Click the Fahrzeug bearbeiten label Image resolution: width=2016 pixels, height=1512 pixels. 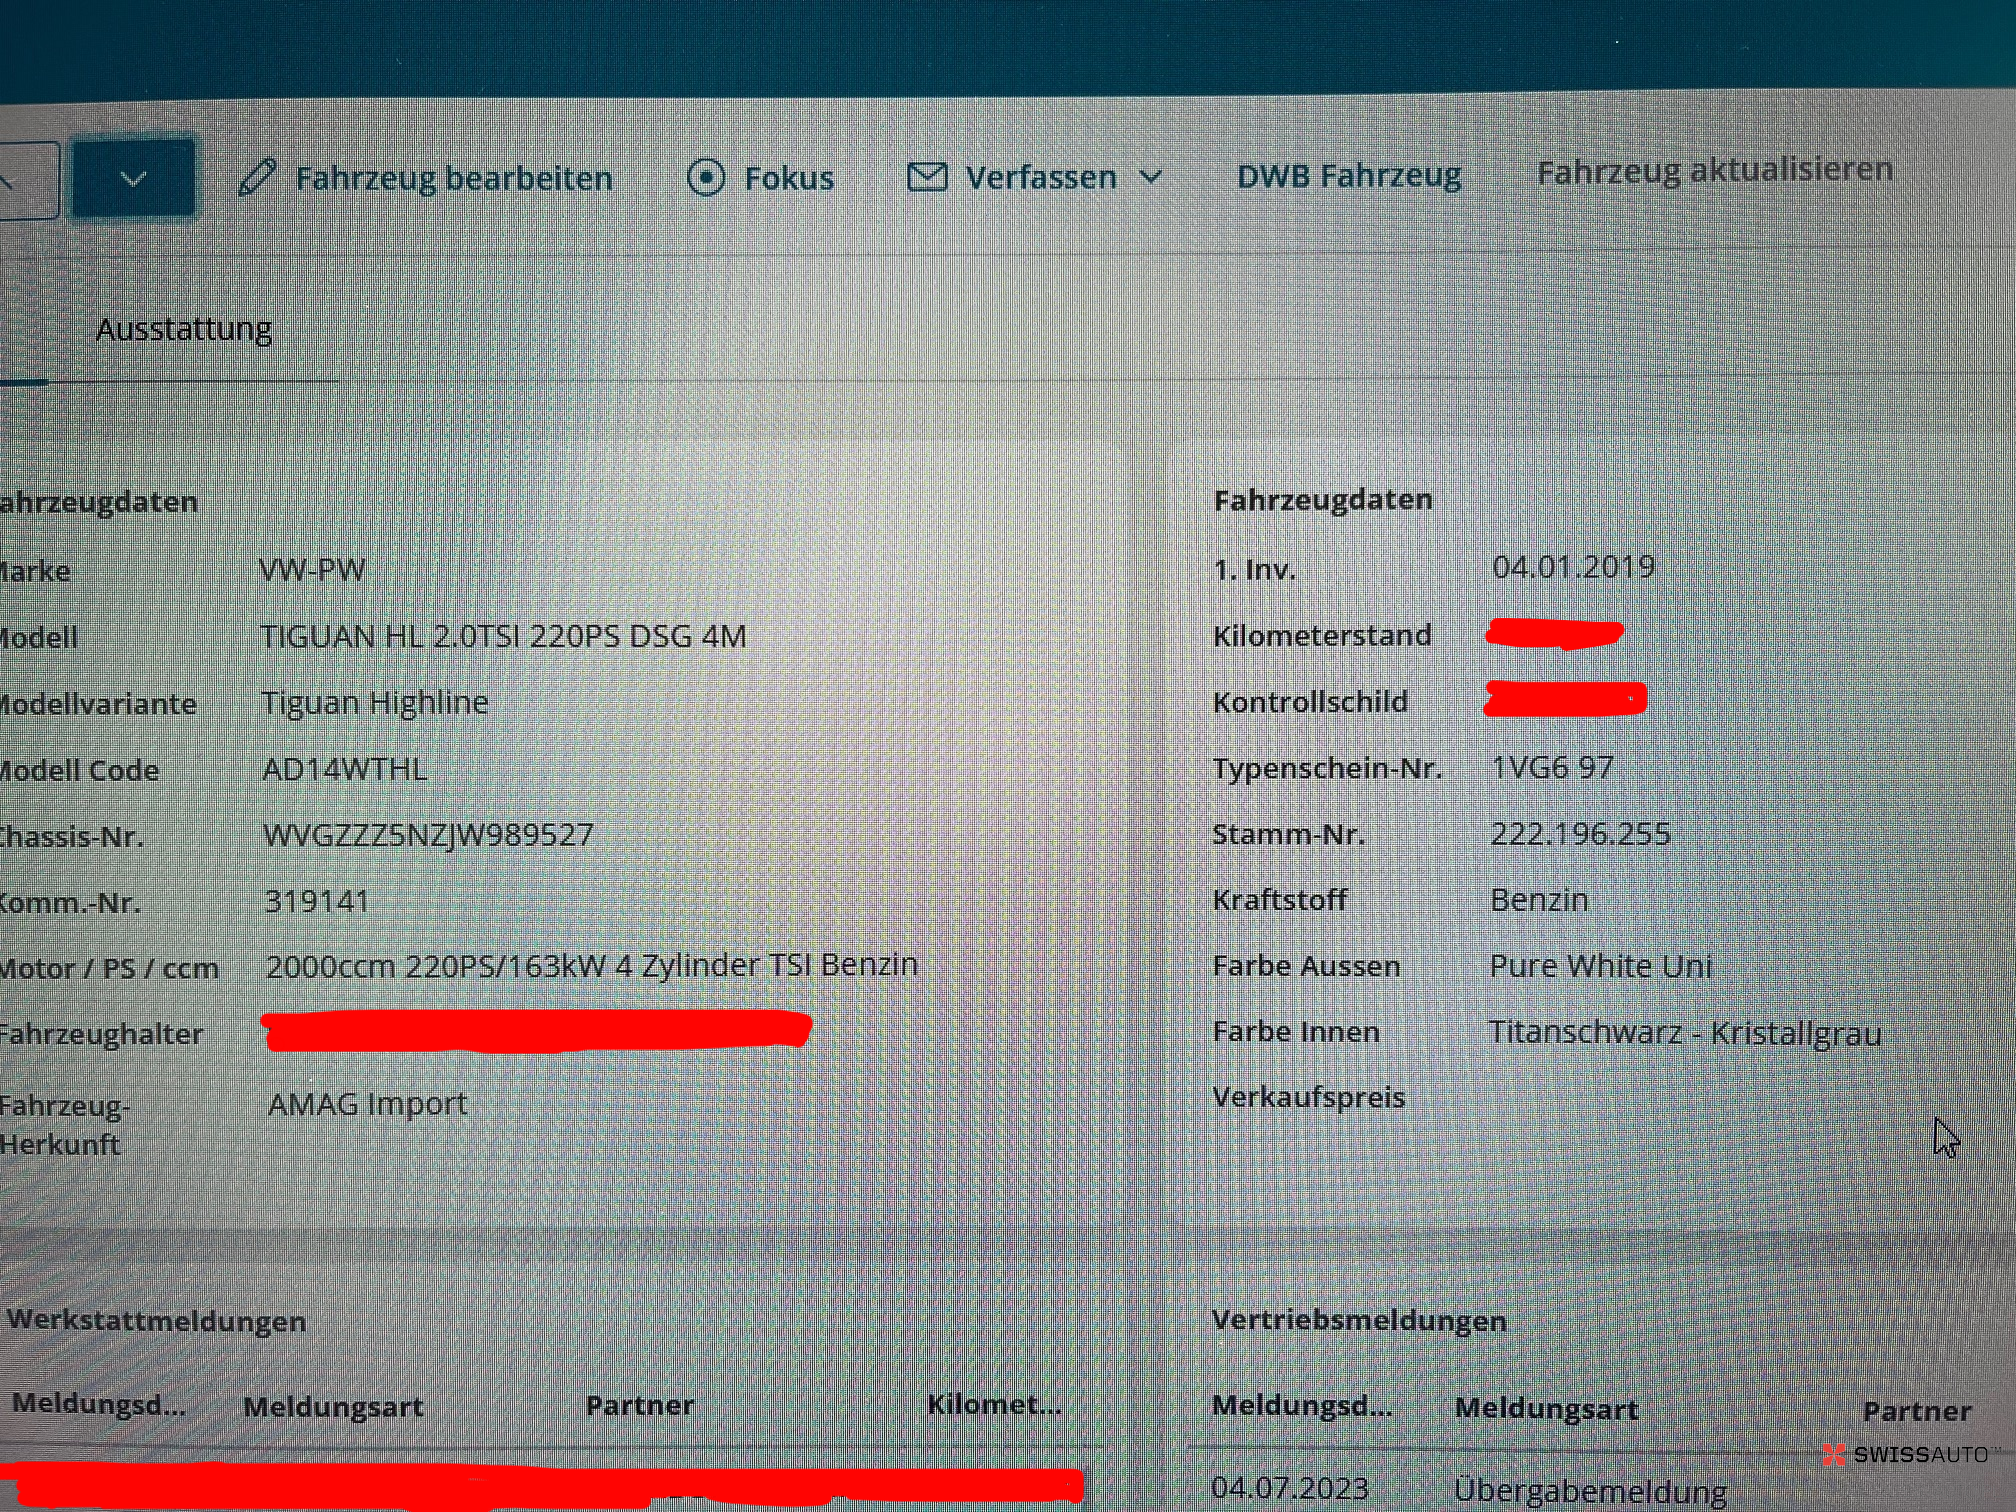(454, 178)
